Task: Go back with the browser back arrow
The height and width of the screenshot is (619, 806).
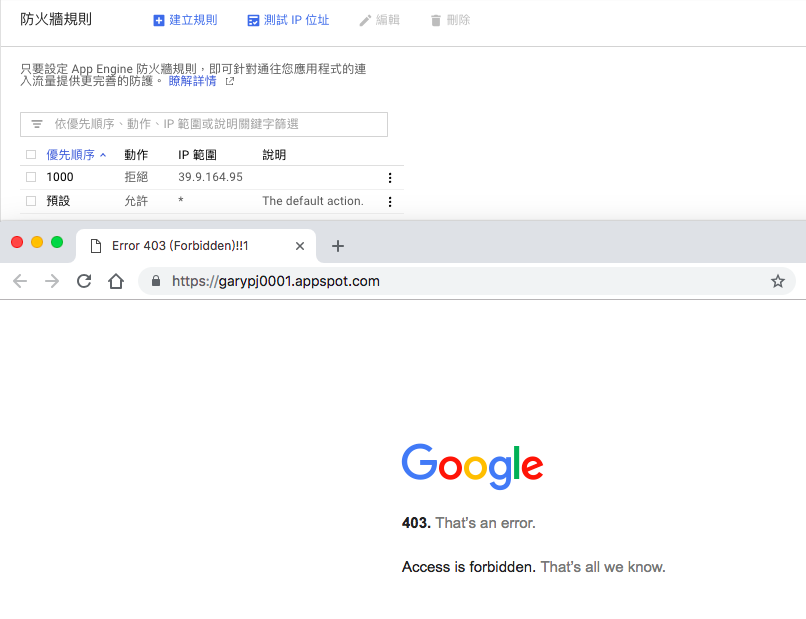Action: click(x=20, y=281)
